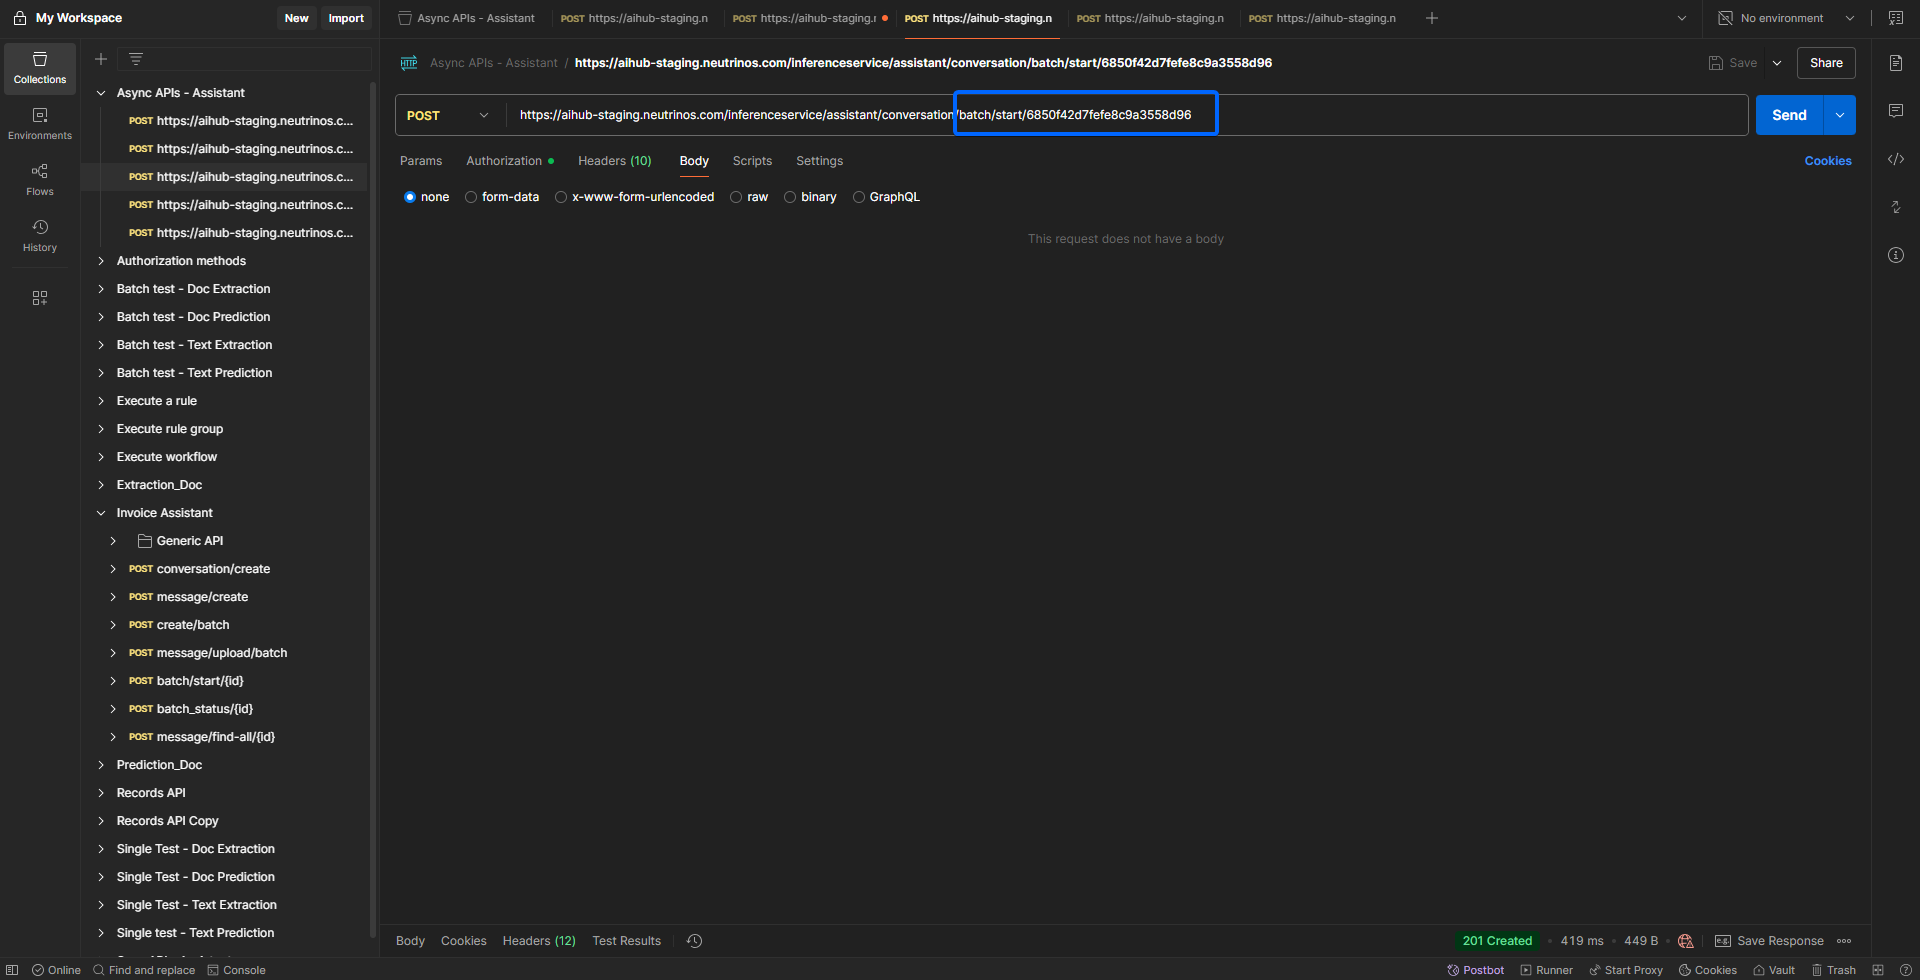The height and width of the screenshot is (980, 1920).
Task: Open the Cookies link
Action: [x=1828, y=161]
